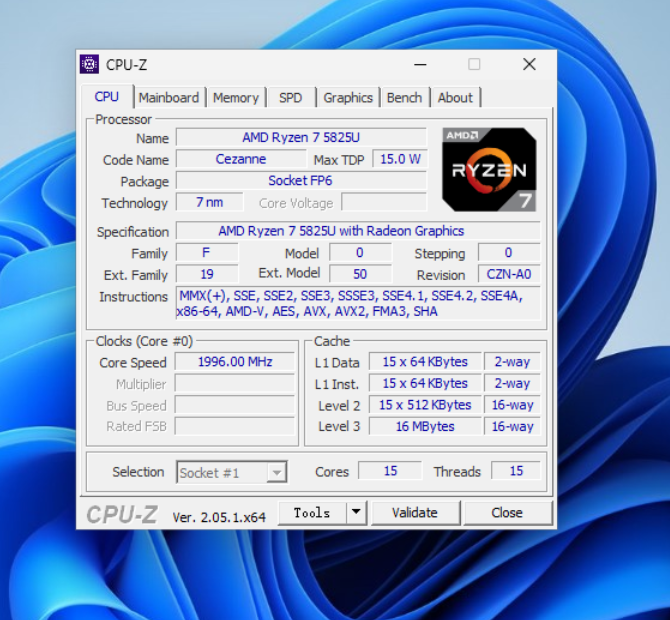Open the Mainboard tab

(169, 98)
